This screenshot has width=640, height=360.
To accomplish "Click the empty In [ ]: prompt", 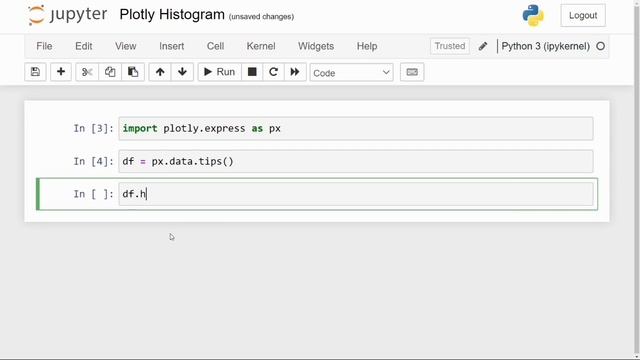I will (93, 194).
